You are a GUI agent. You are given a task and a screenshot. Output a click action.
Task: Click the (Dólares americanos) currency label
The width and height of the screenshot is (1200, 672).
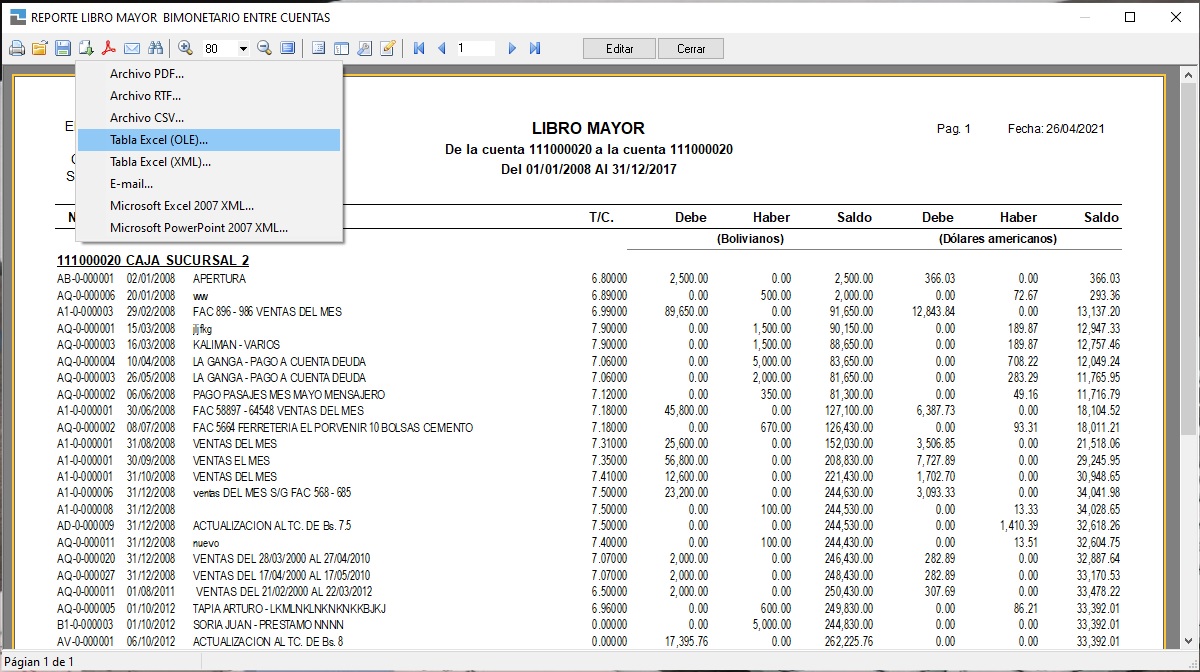tap(998, 239)
